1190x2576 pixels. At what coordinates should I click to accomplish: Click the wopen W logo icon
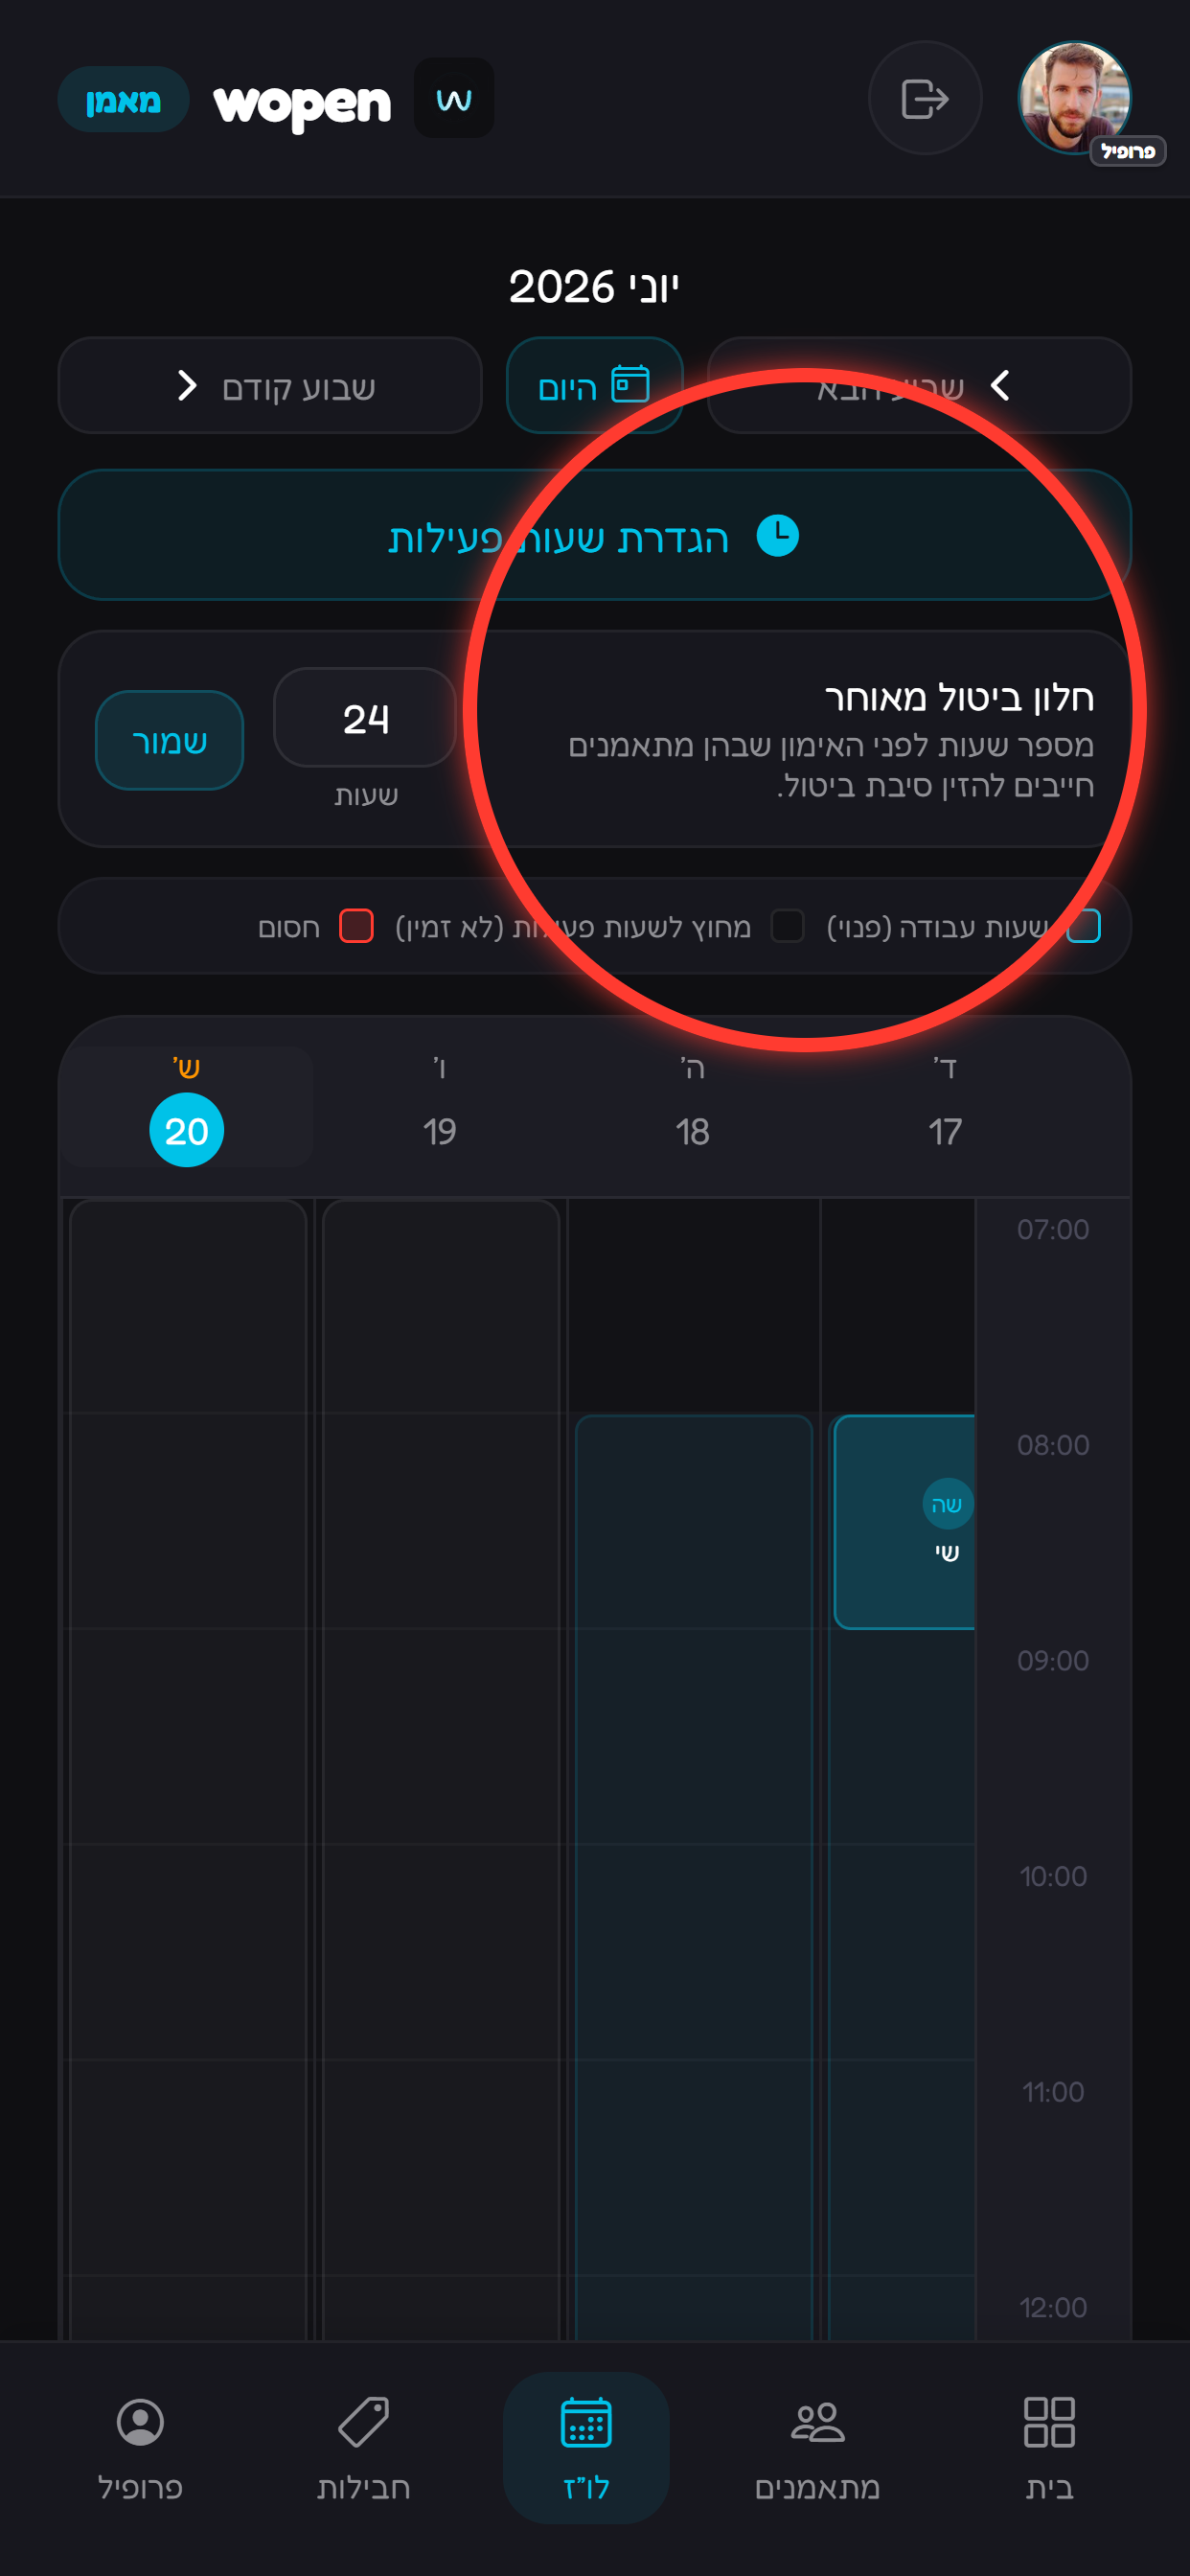coord(454,98)
